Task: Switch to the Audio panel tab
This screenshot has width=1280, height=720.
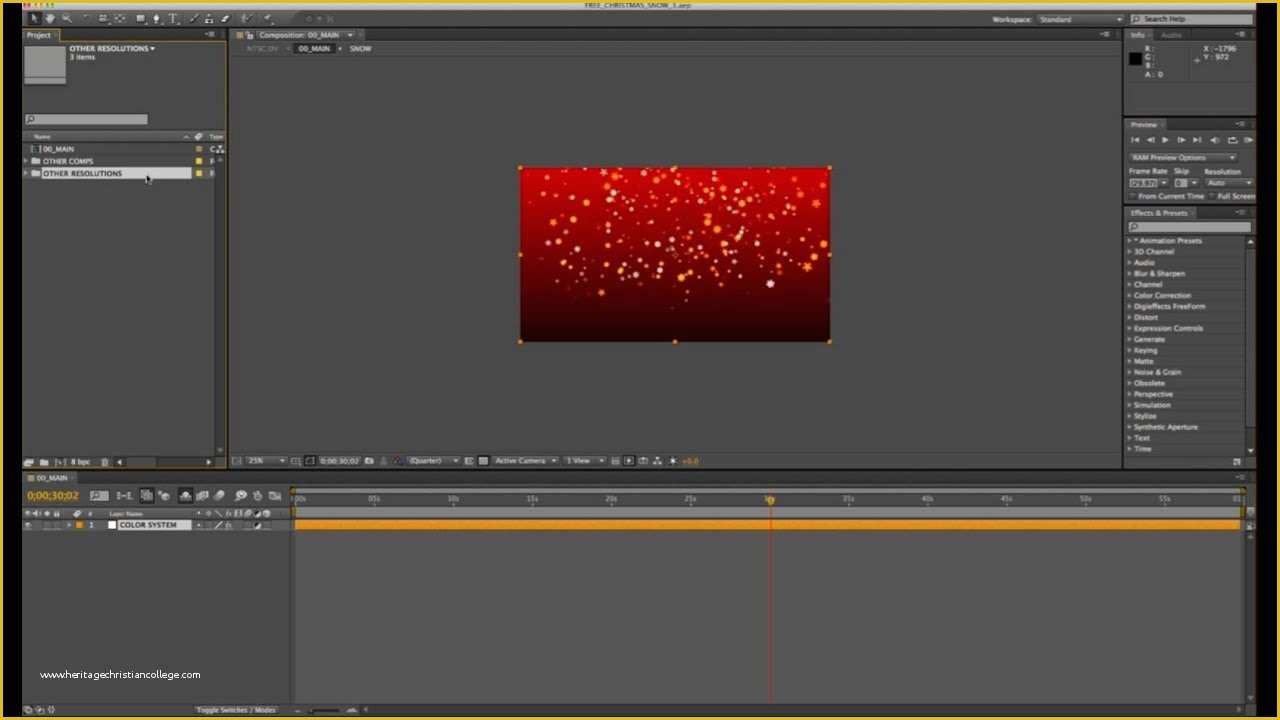Action: (x=1171, y=35)
